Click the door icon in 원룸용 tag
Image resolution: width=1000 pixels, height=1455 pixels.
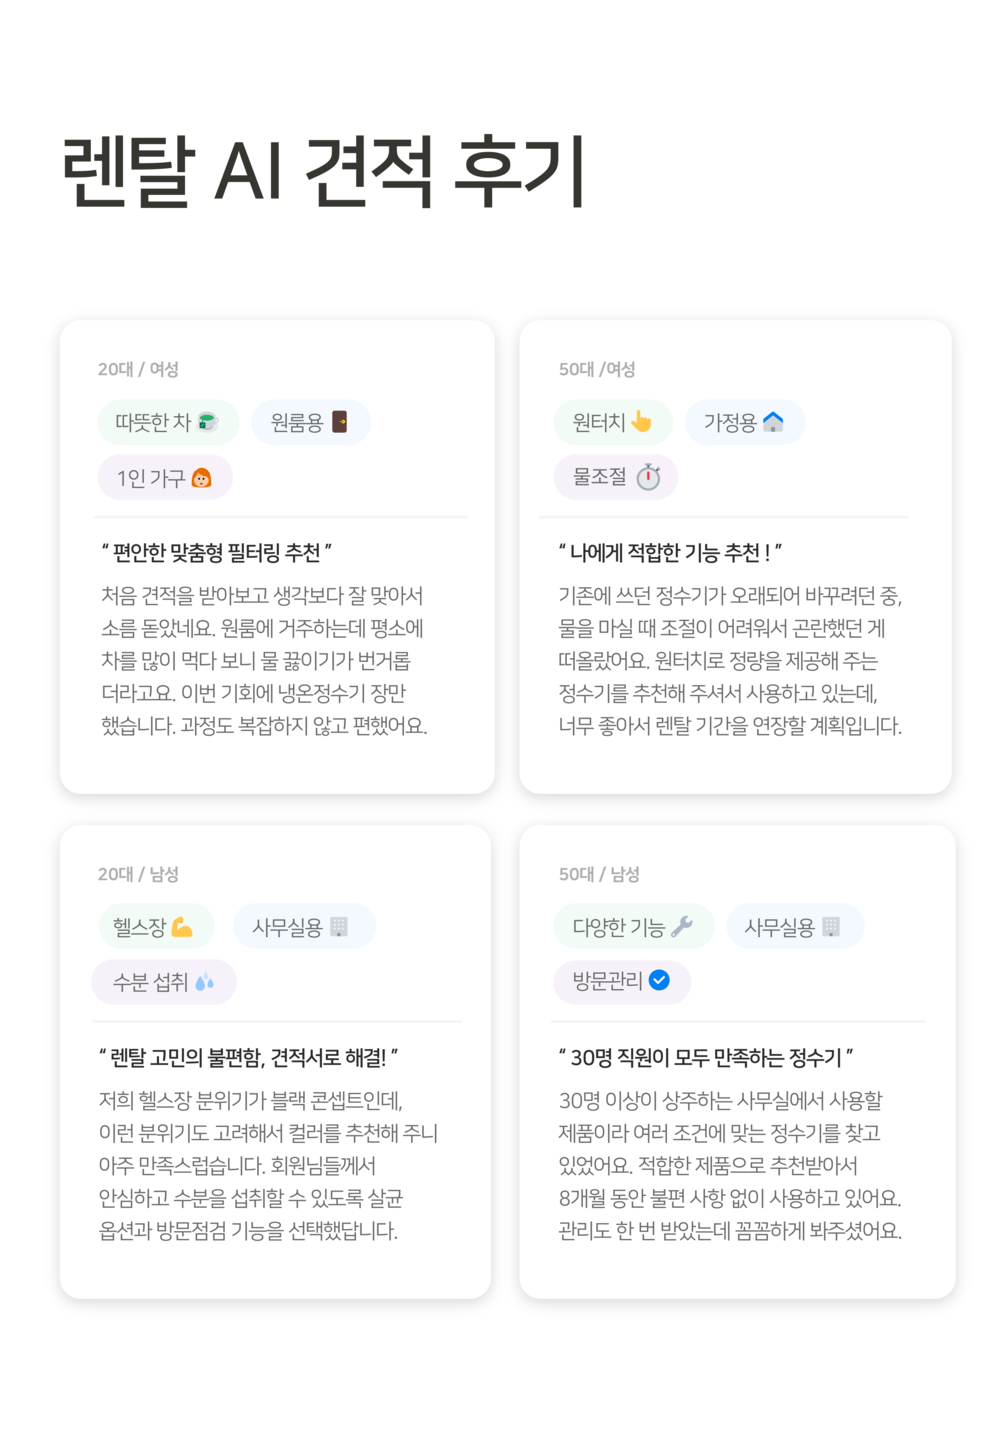340,422
